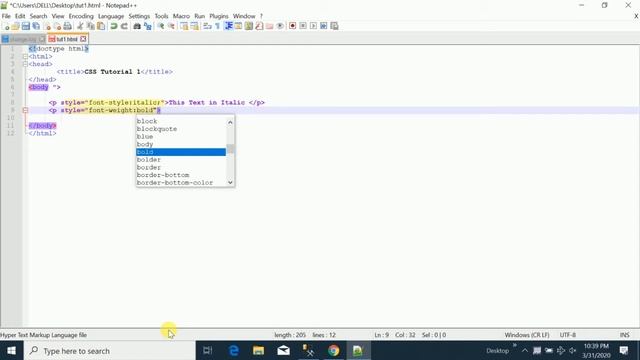Click the Open file toolbar icon
This screenshot has height=360, width=640.
click(16, 26)
